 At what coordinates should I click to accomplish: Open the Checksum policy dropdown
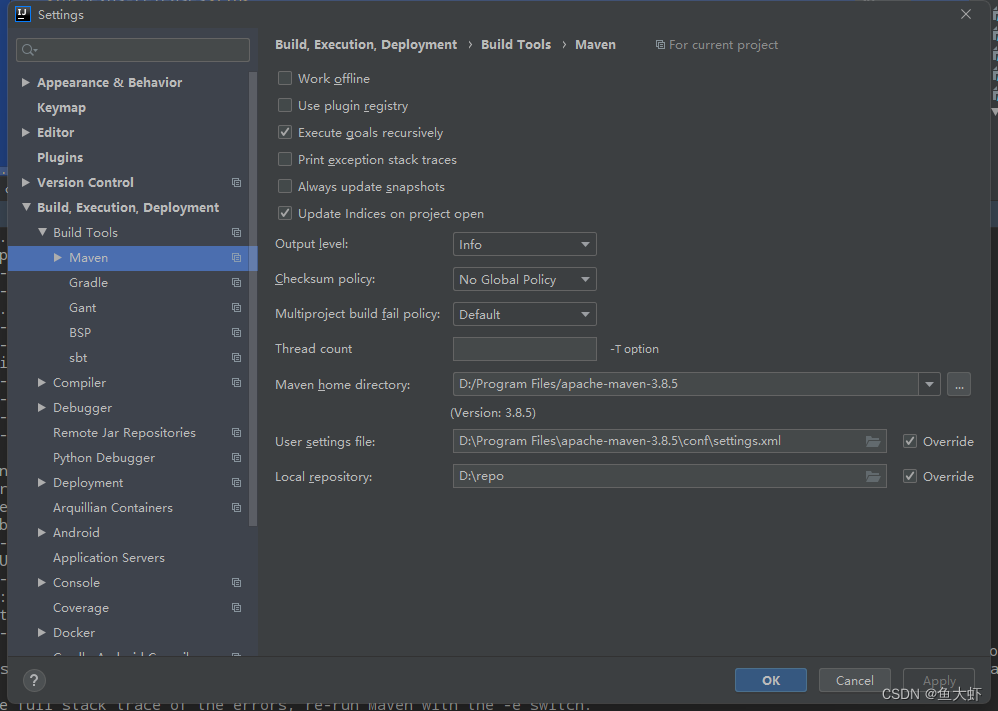pos(524,279)
